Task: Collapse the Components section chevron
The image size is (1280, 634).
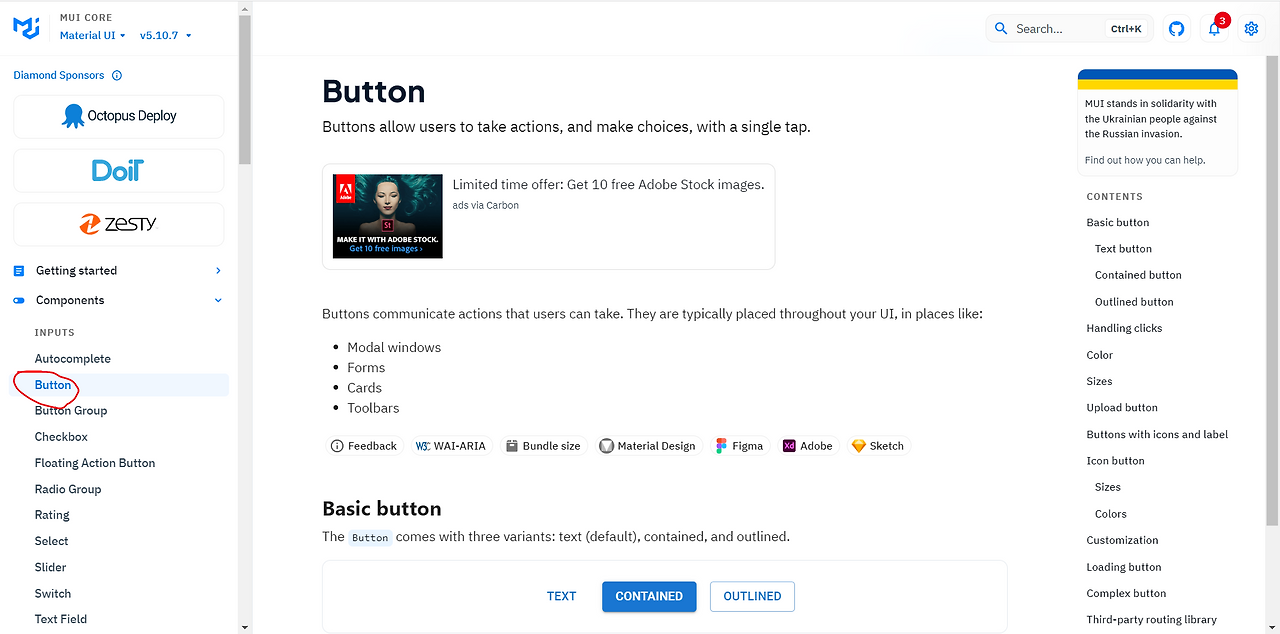Action: [217, 299]
